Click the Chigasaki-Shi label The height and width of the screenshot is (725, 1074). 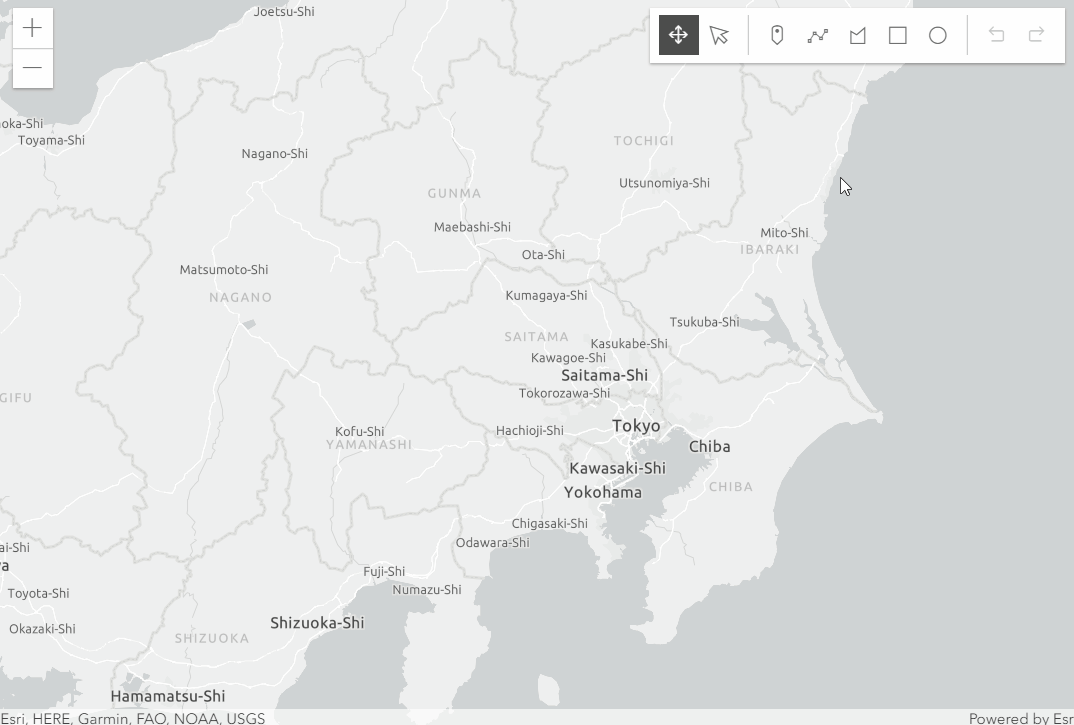point(549,524)
